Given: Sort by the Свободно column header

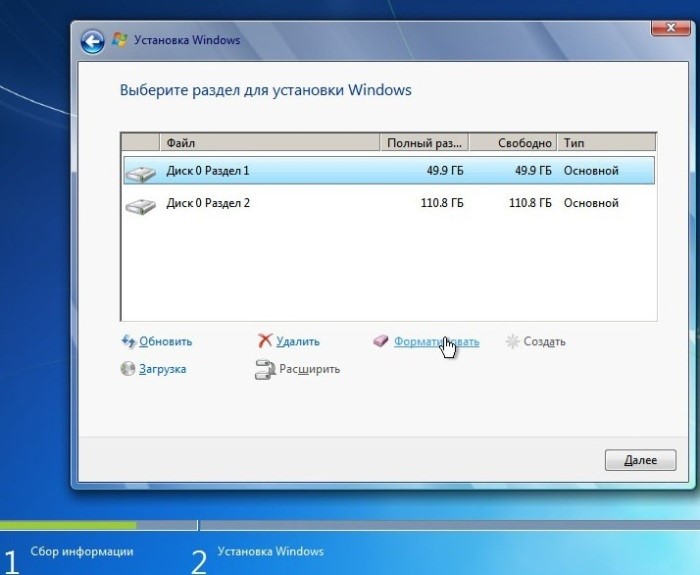Looking at the screenshot, I should click(513, 143).
